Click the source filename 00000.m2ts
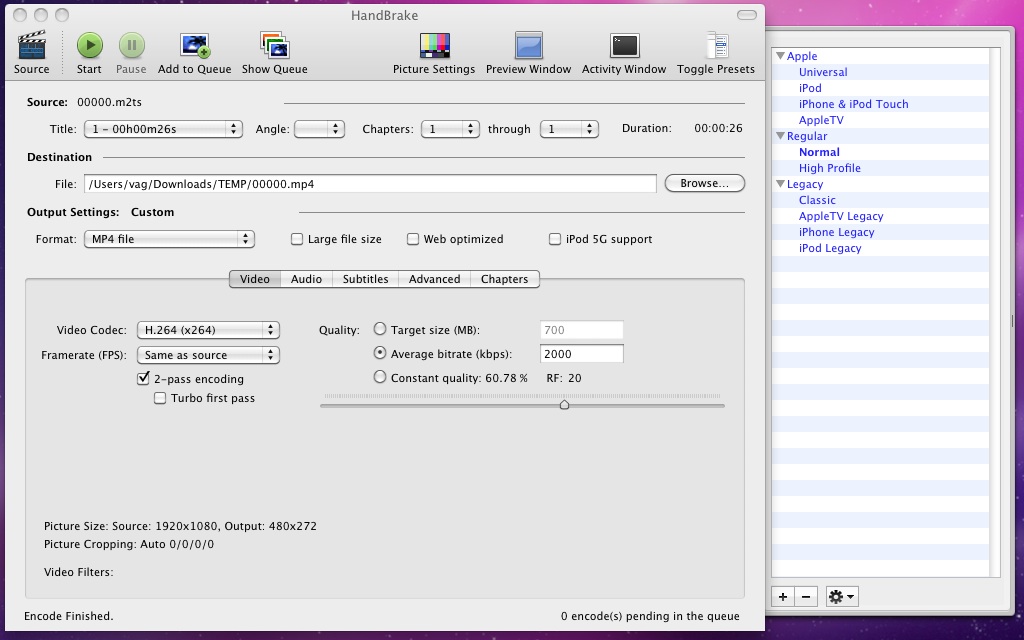The height and width of the screenshot is (640, 1024). point(109,102)
